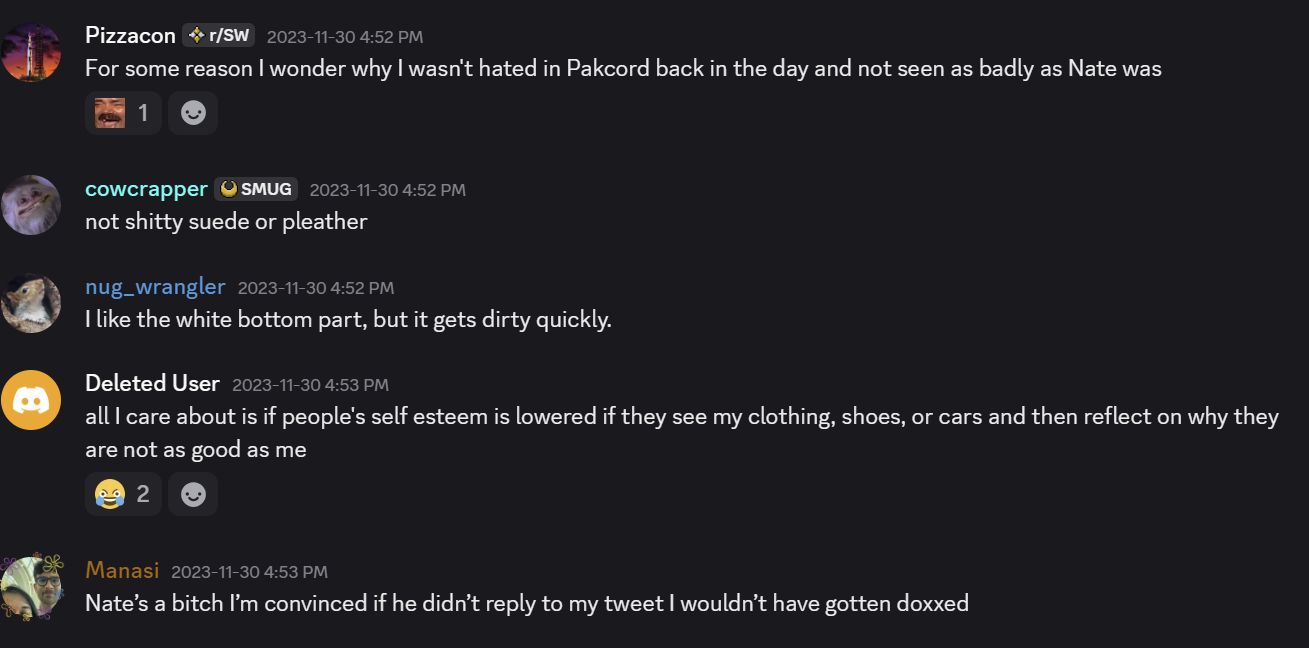Open Pizzacon's username profile
Viewport: 1309px width, 648px height.
click(130, 36)
